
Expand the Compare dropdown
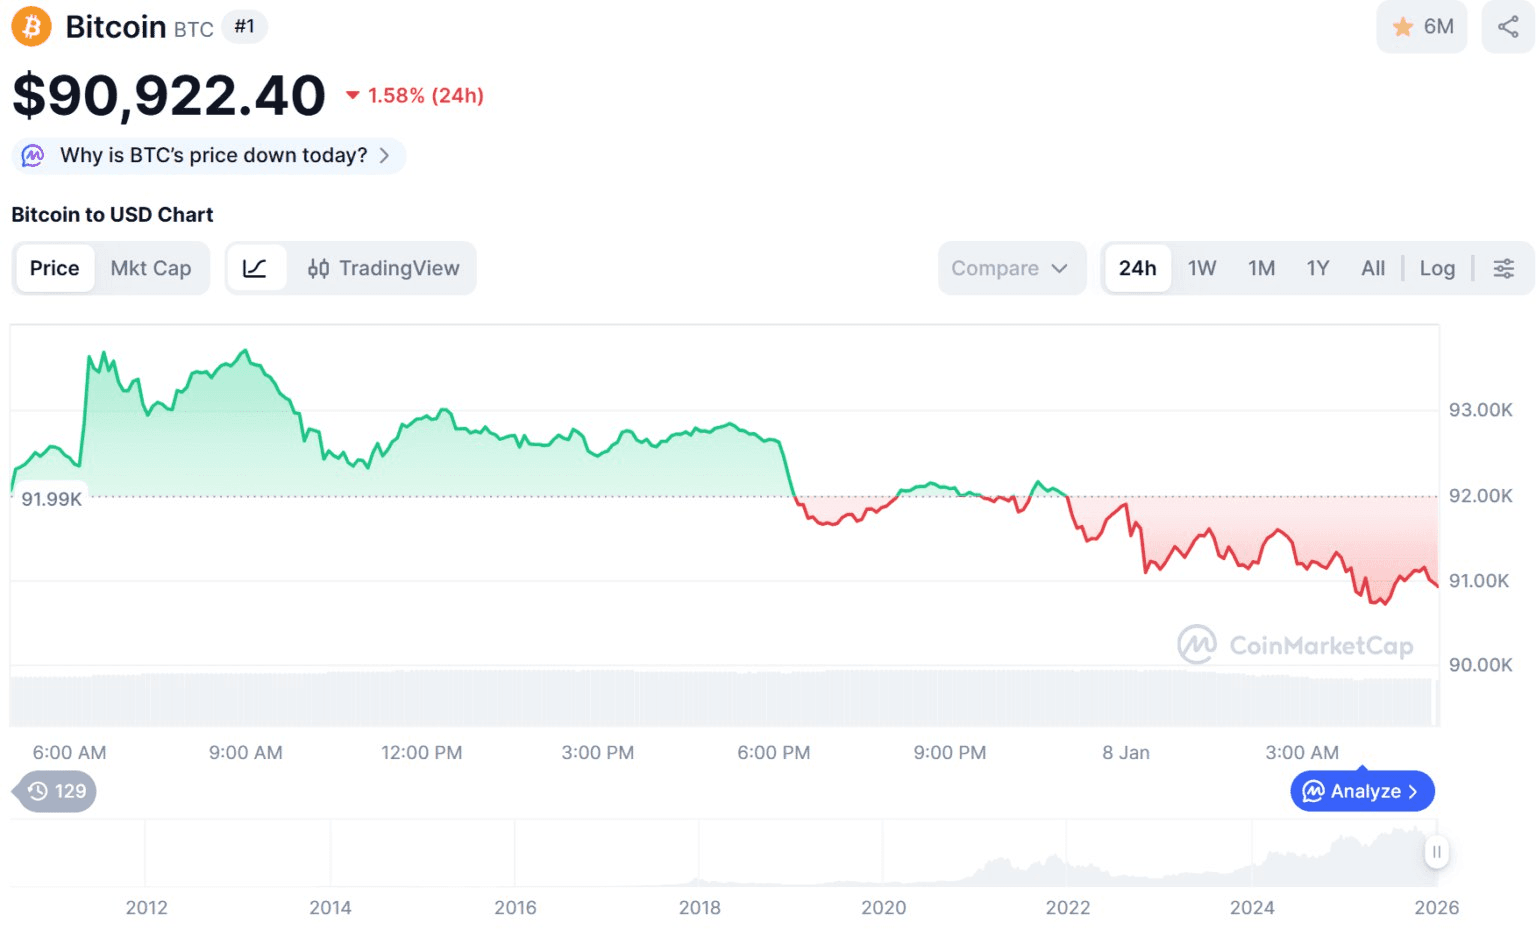click(x=1010, y=268)
